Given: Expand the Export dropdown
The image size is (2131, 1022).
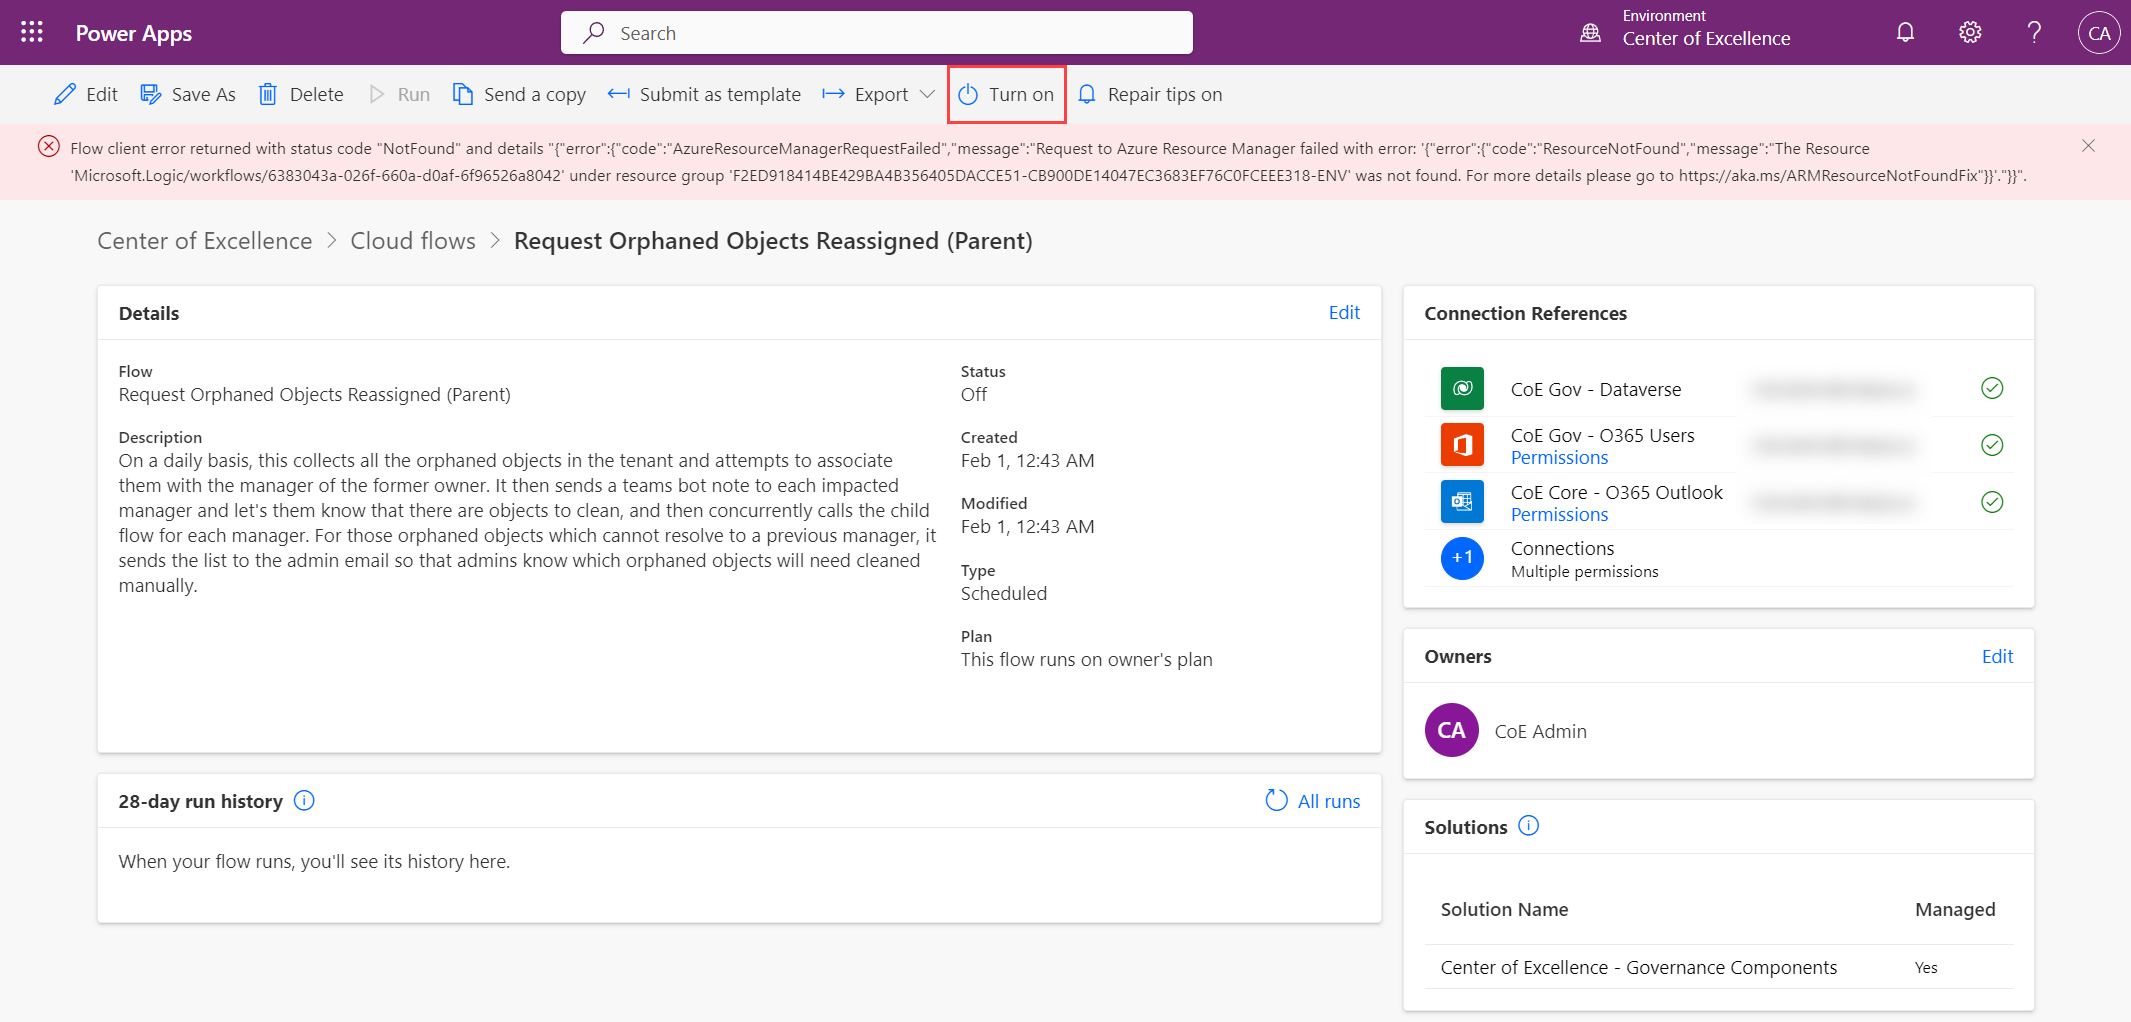Looking at the screenshot, I should tap(926, 93).
